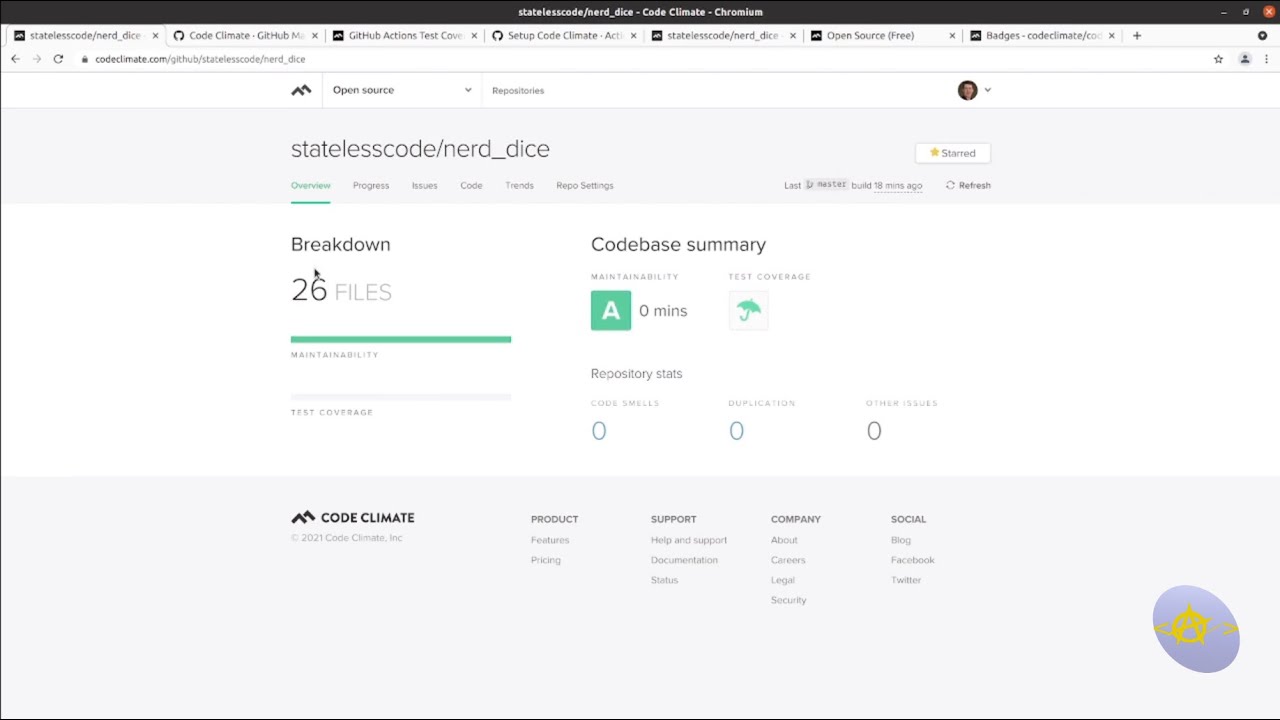Click the other issues count of 0
Viewport: 1280px width, 720px height.
tap(874, 431)
